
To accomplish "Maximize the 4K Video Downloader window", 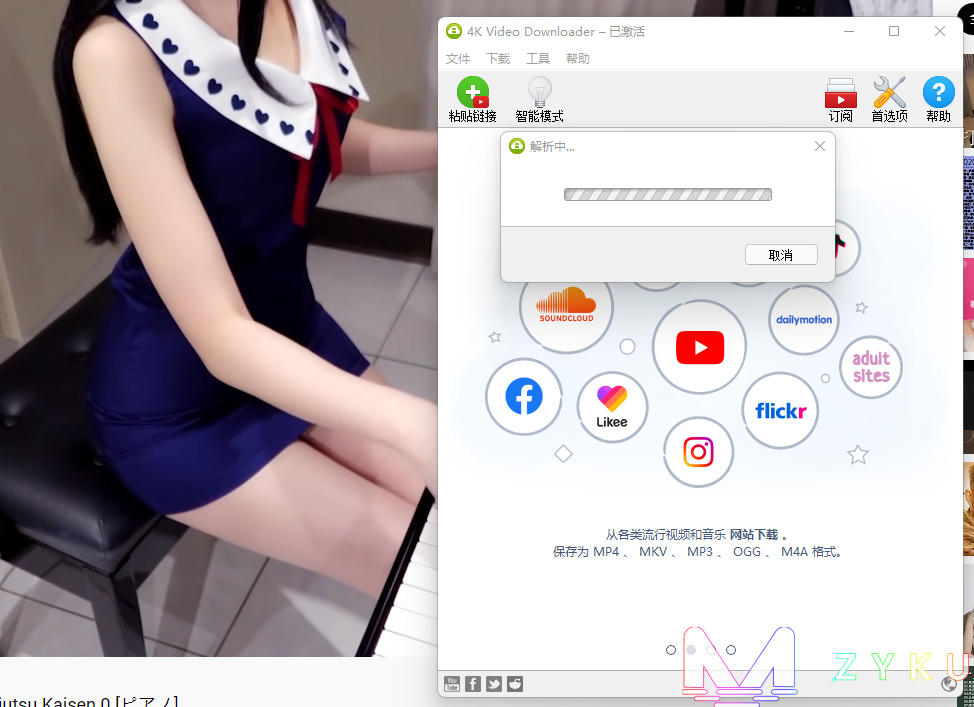I will pyautogui.click(x=894, y=31).
